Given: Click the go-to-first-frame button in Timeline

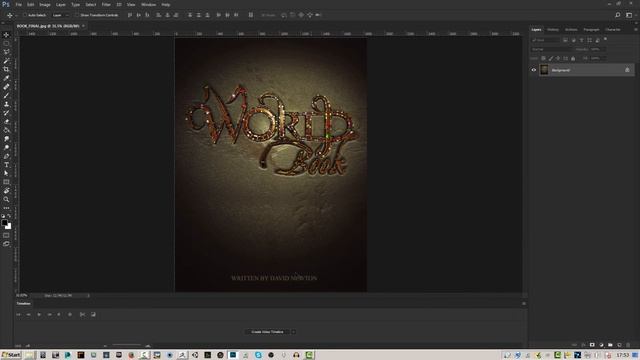Looking at the screenshot, I should click(18, 314).
